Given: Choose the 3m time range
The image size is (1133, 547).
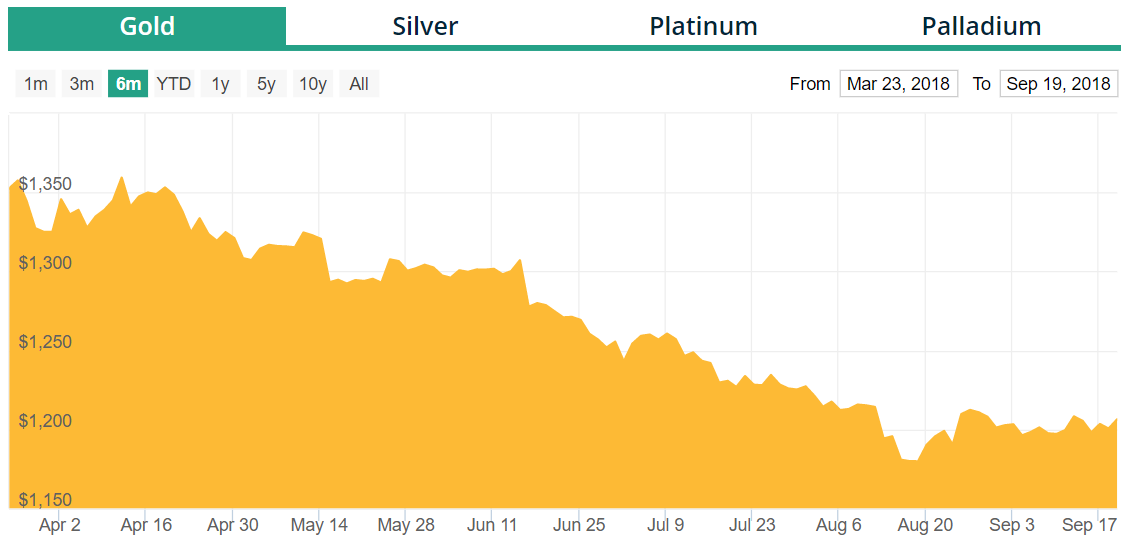Looking at the screenshot, I should [x=82, y=84].
